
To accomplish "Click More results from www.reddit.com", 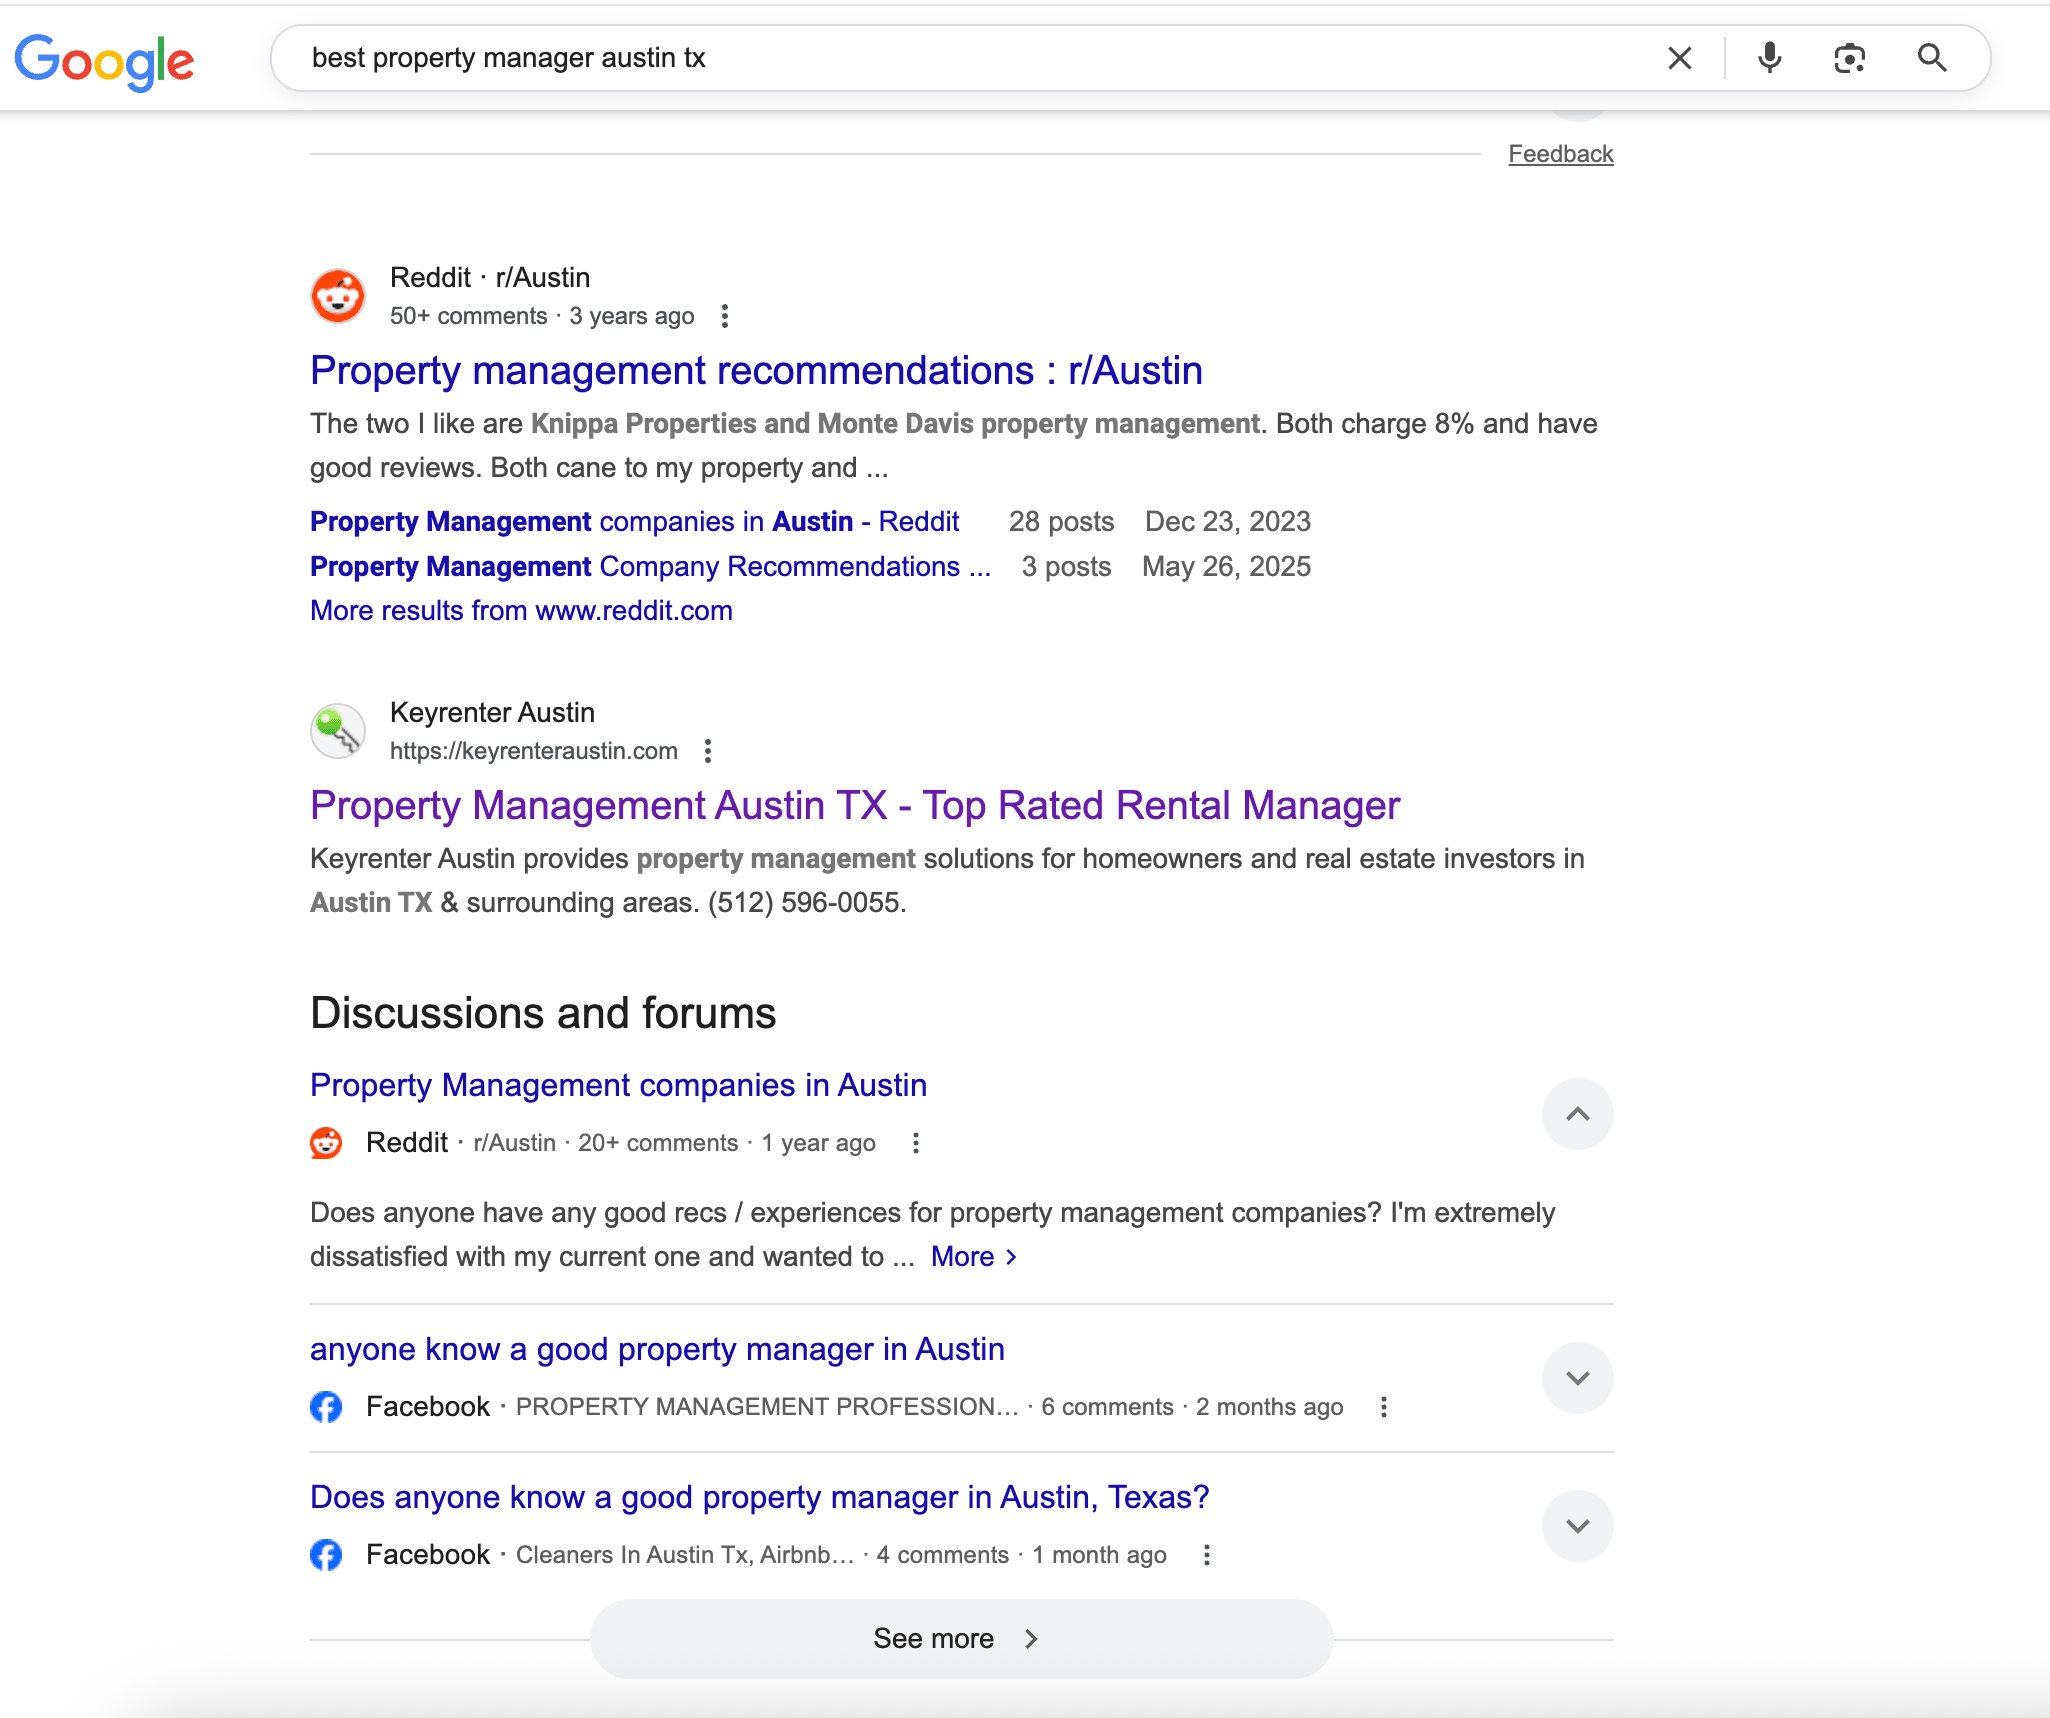I will [x=521, y=611].
